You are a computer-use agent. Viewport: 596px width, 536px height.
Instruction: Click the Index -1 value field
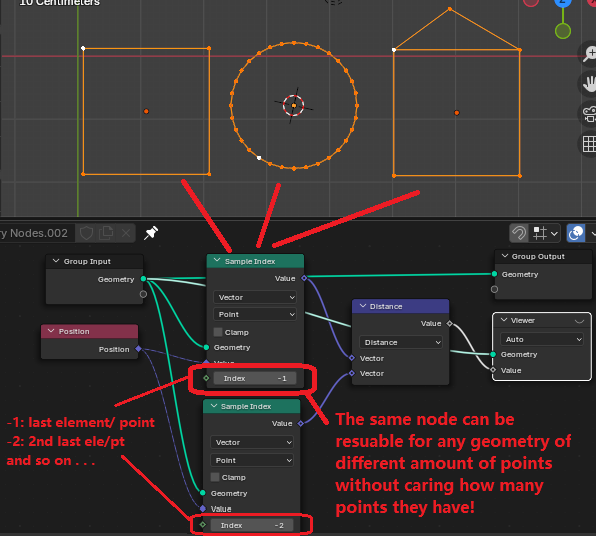pyautogui.click(x=255, y=378)
